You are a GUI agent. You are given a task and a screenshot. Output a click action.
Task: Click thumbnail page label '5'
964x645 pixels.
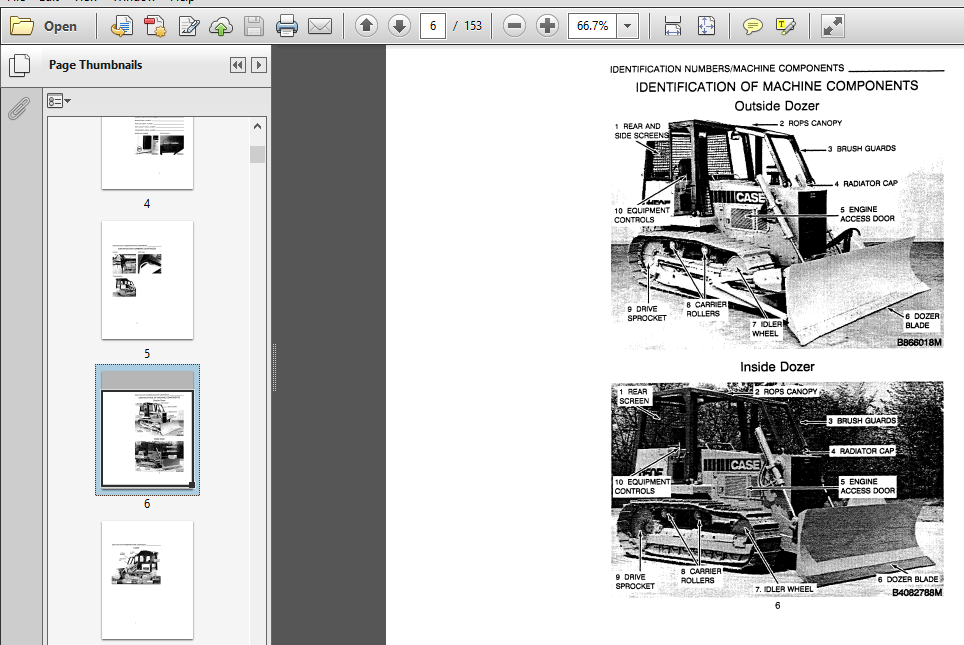click(x=147, y=354)
